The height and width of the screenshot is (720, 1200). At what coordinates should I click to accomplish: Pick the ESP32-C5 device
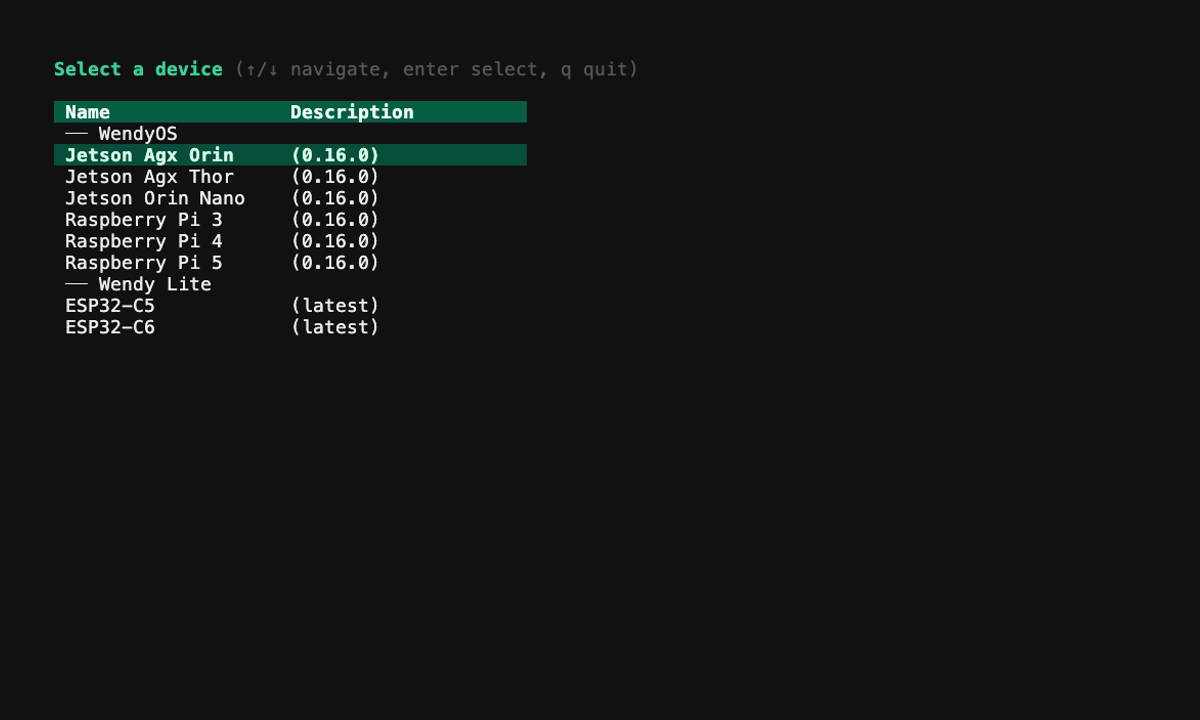coord(290,306)
